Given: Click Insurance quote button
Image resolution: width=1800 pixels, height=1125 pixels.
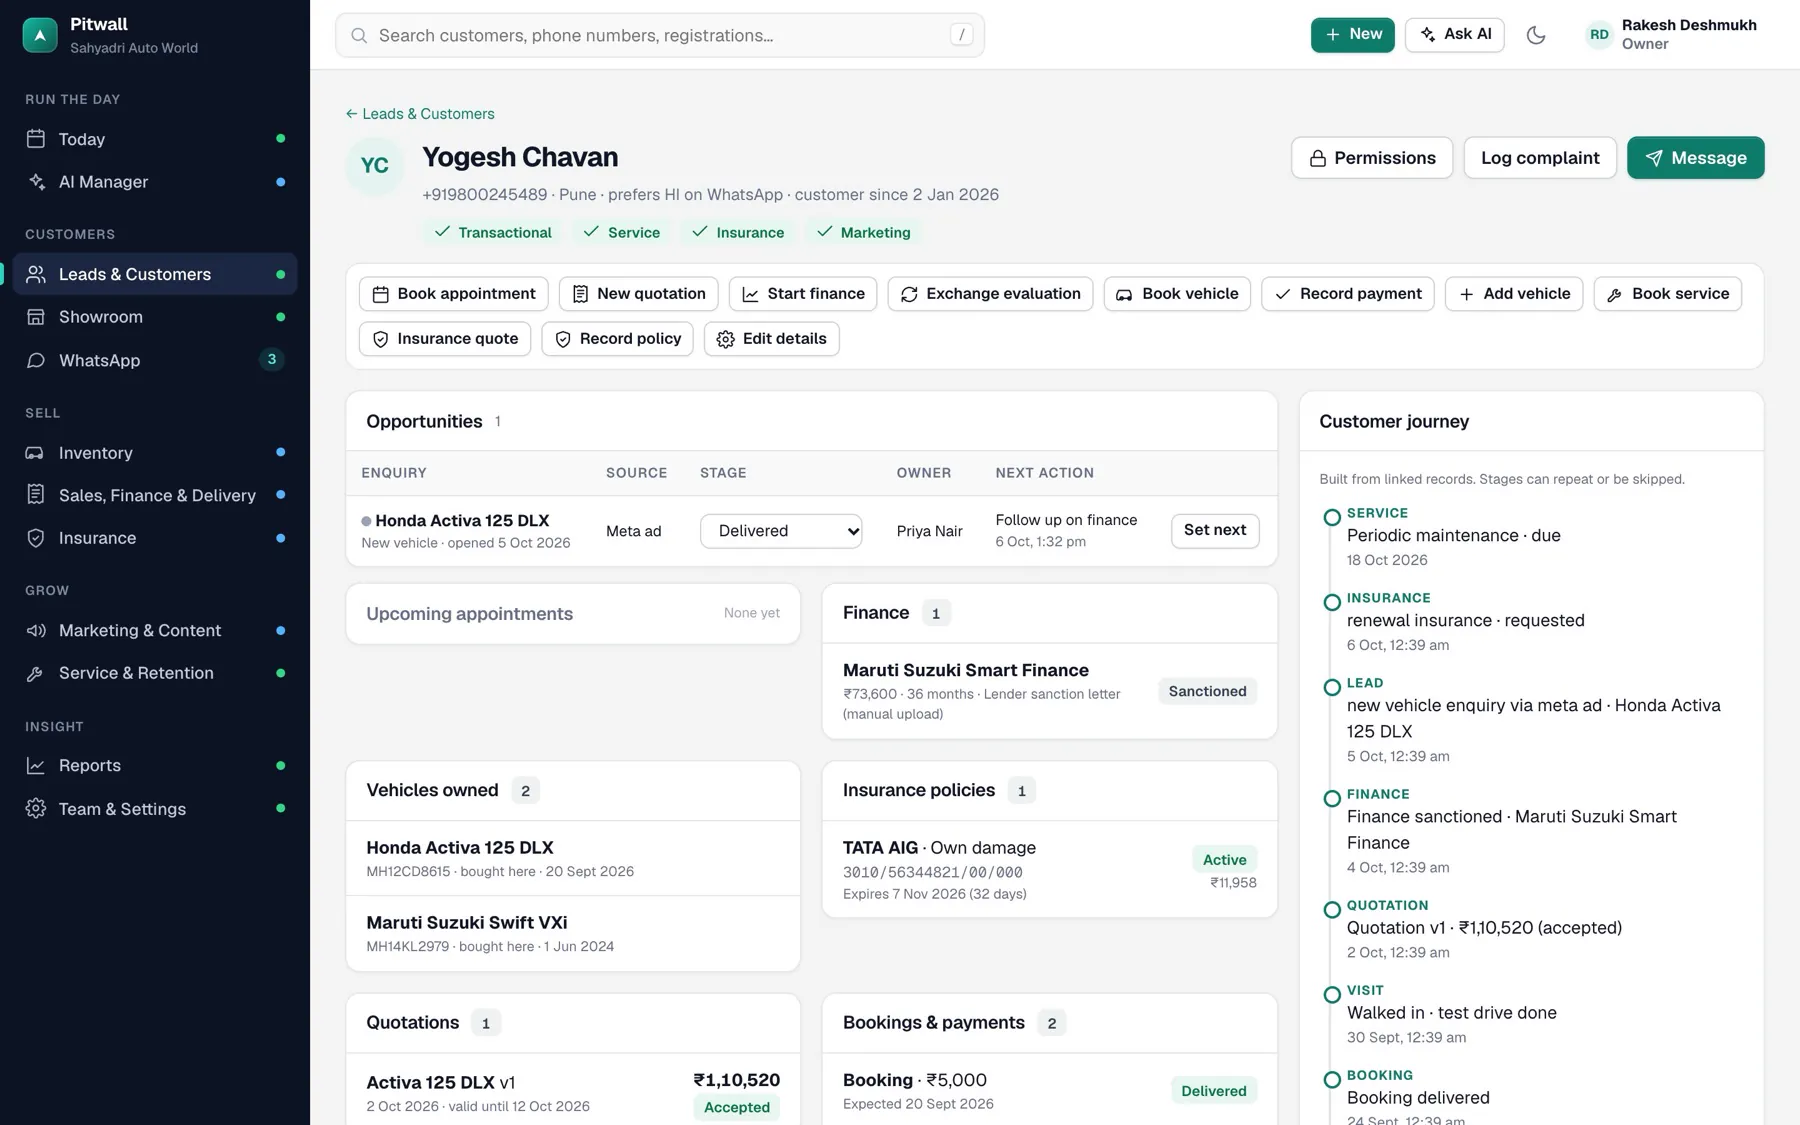Looking at the screenshot, I should click(x=445, y=339).
